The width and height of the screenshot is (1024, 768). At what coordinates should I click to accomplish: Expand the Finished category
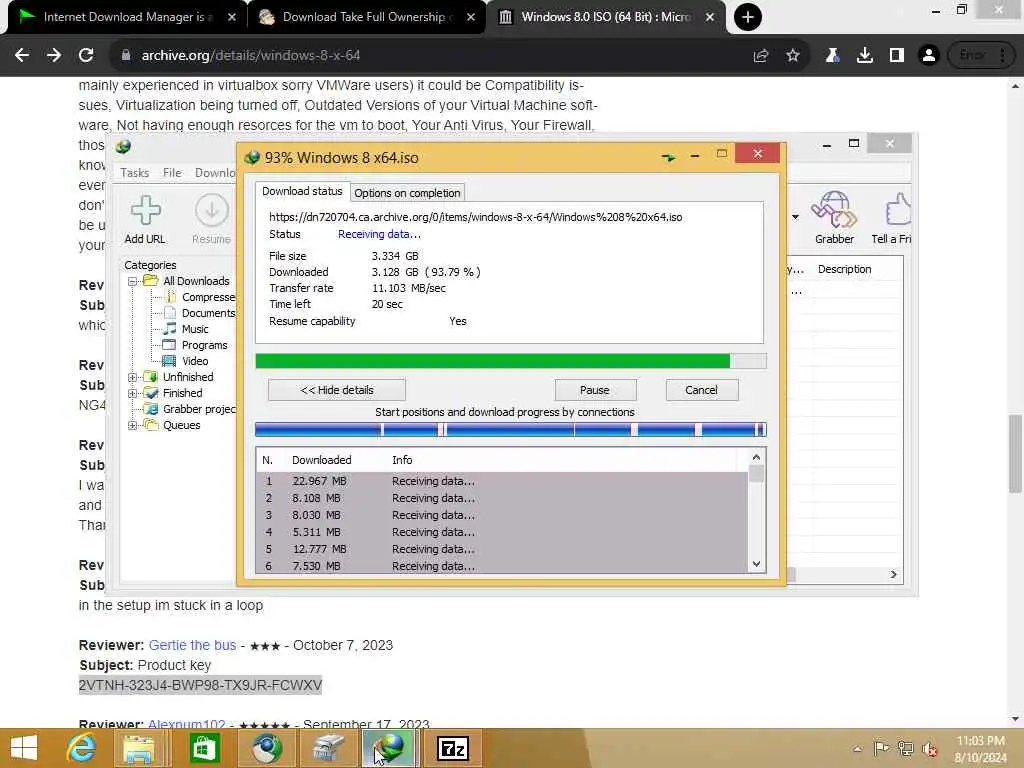pyautogui.click(x=133, y=393)
